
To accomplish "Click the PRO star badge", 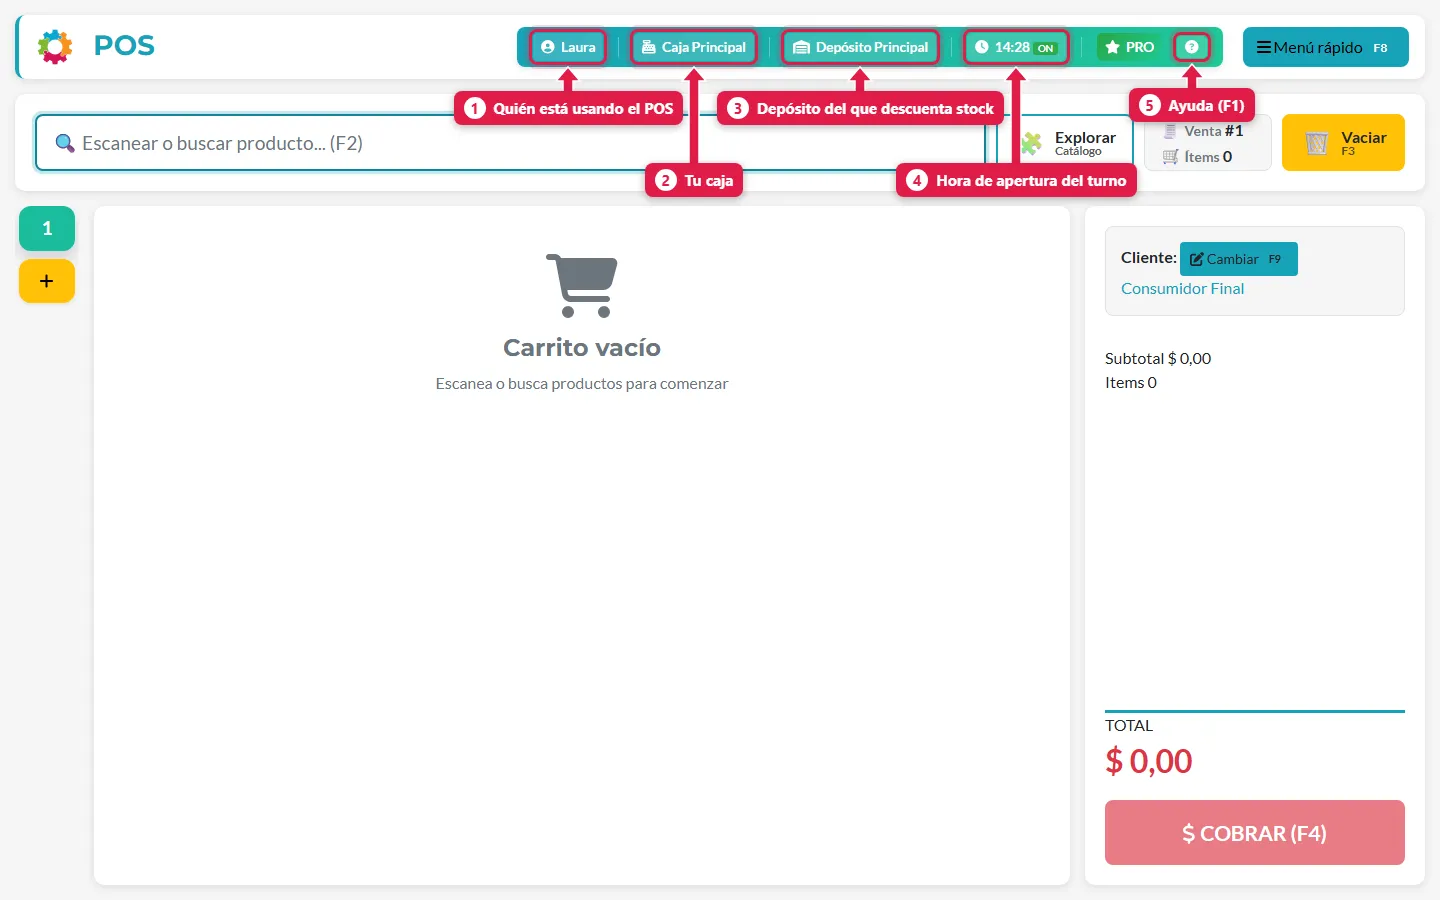I will click(1129, 47).
